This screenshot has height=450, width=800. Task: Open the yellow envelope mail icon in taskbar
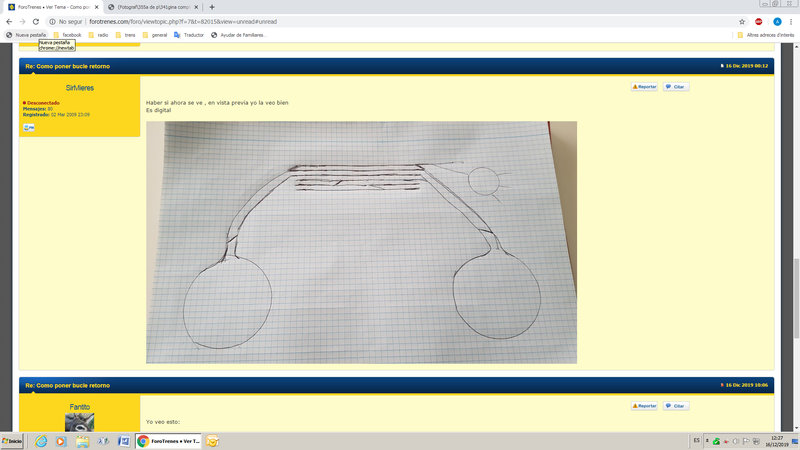(212, 441)
